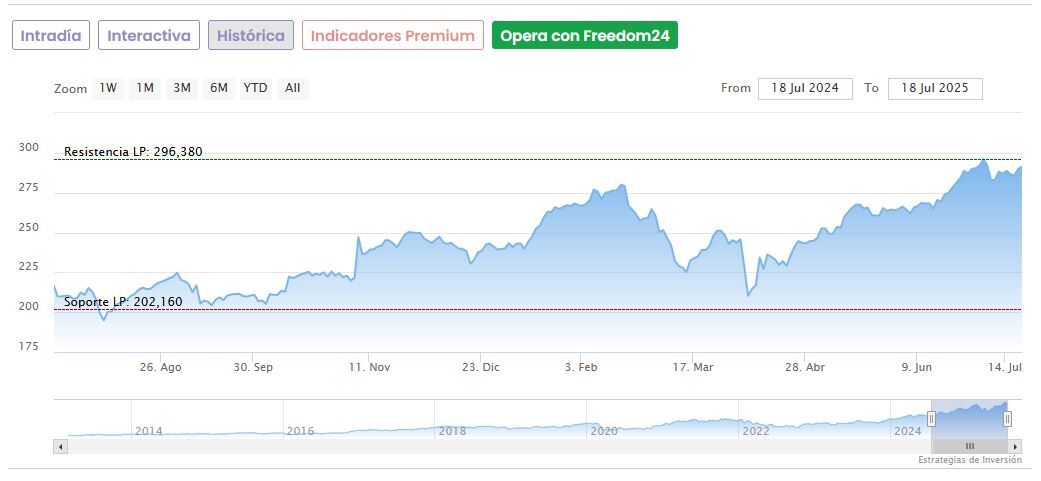Select the Histórica tab

coord(251,36)
